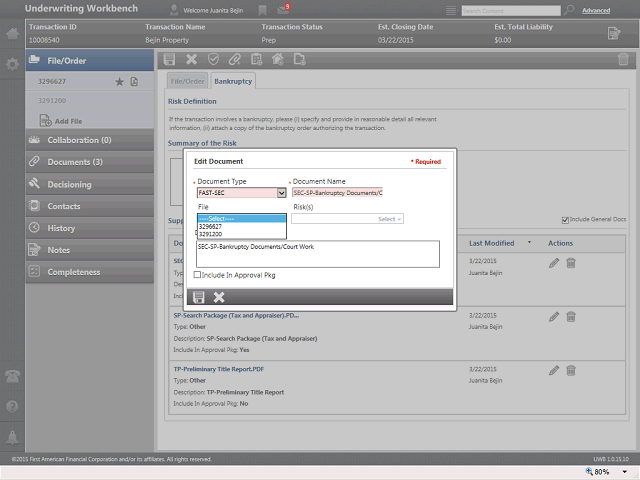Click the copy document icon in toolbar

300,59
